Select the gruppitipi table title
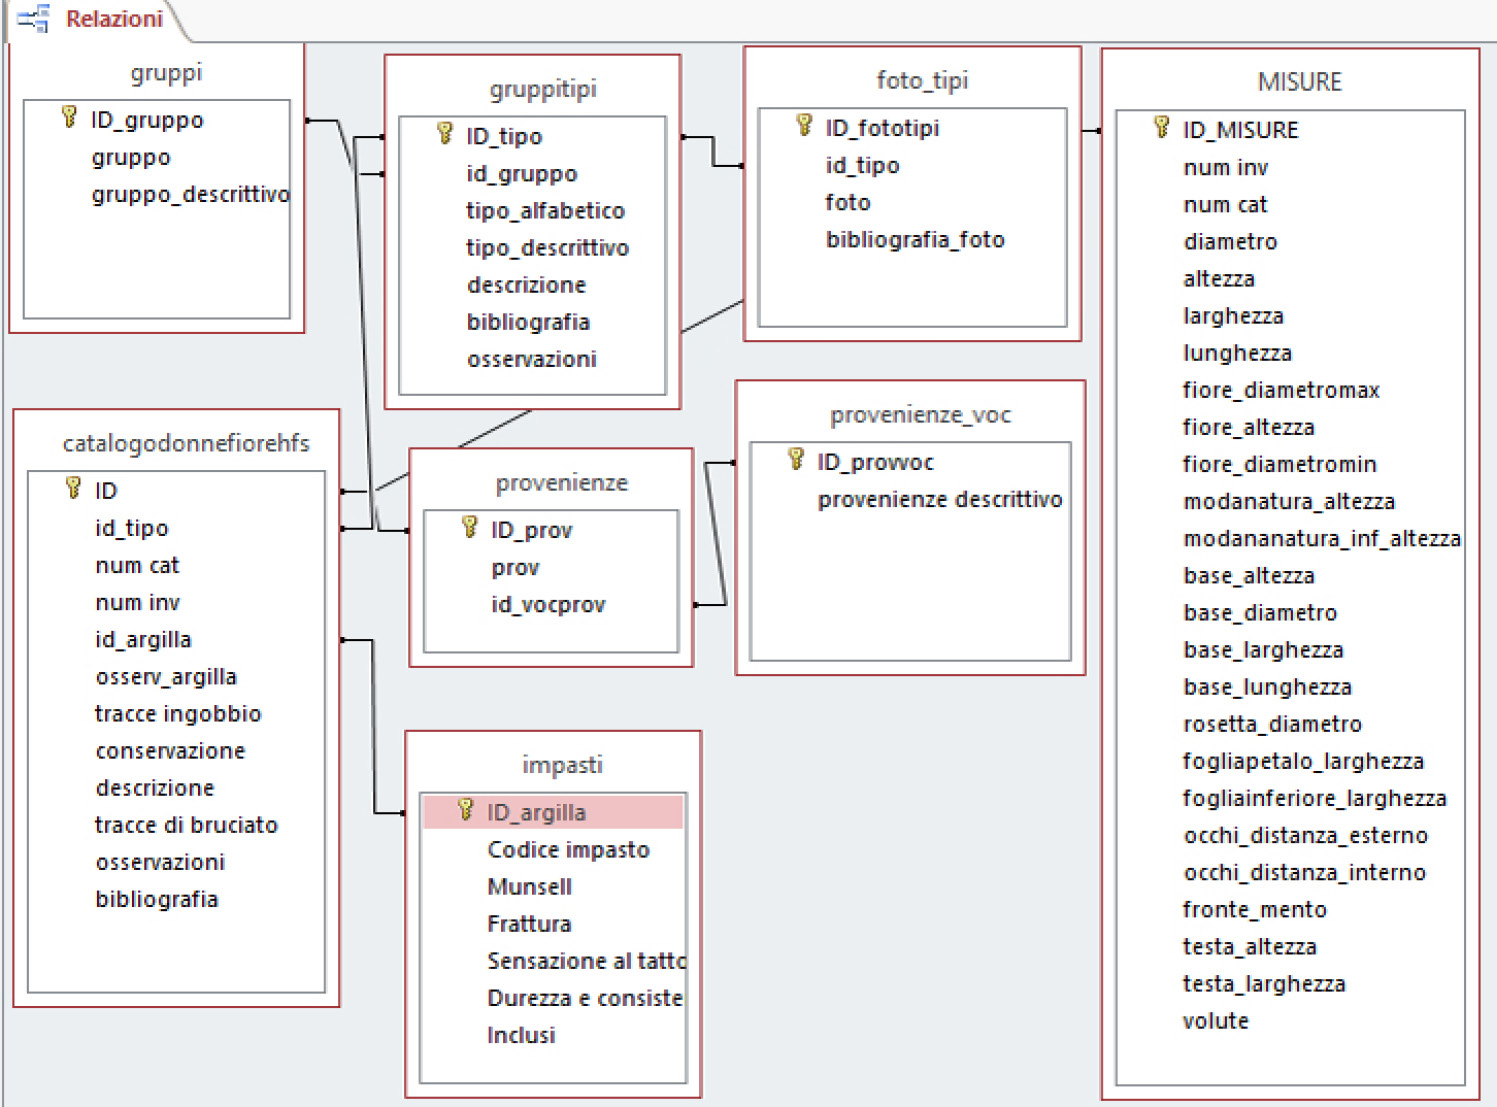The width and height of the screenshot is (1497, 1107). pos(543,89)
